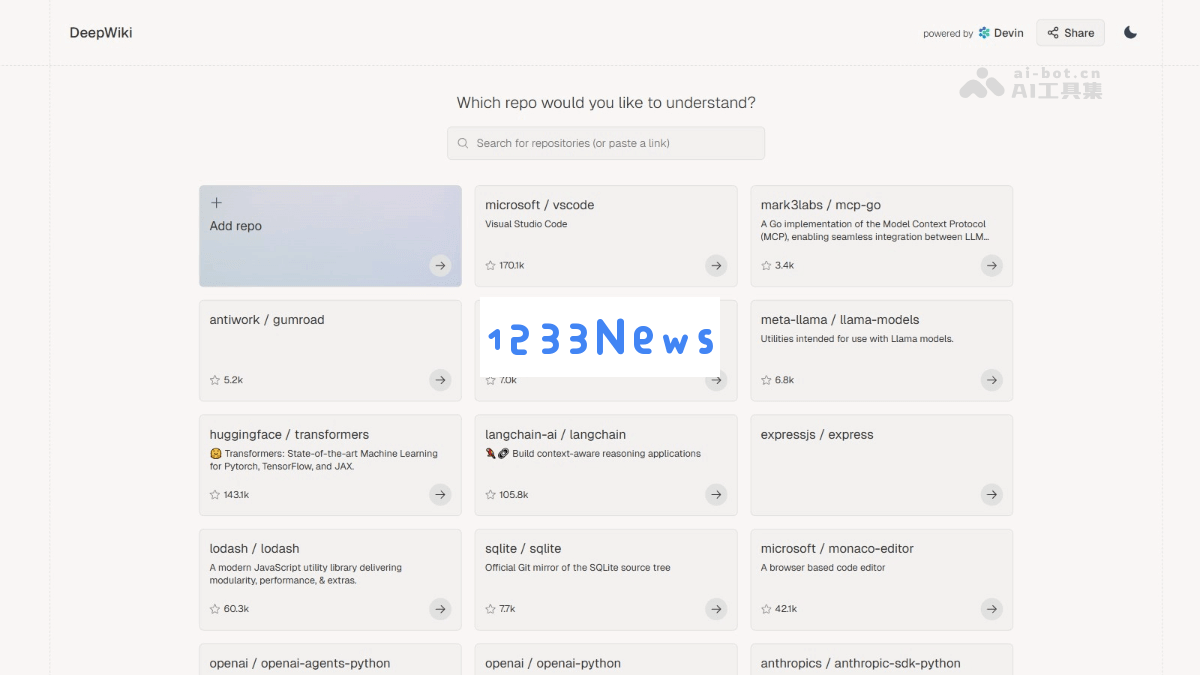Open arrow on Add repo card
Screen dimensions: 1200x675
tap(440, 266)
